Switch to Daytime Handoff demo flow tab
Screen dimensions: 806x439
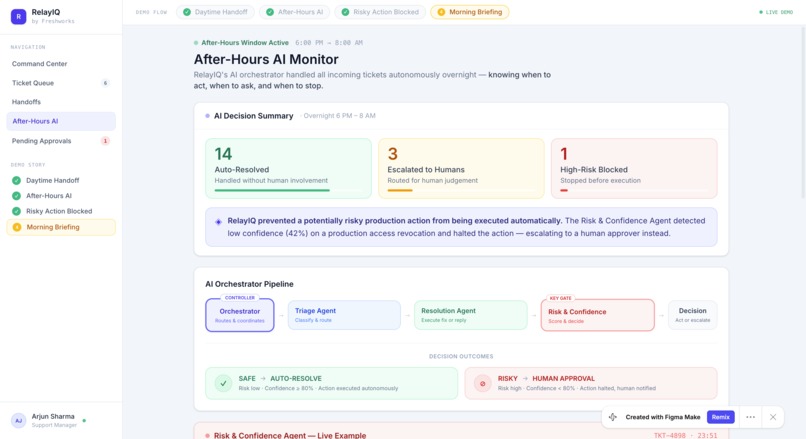click(215, 12)
